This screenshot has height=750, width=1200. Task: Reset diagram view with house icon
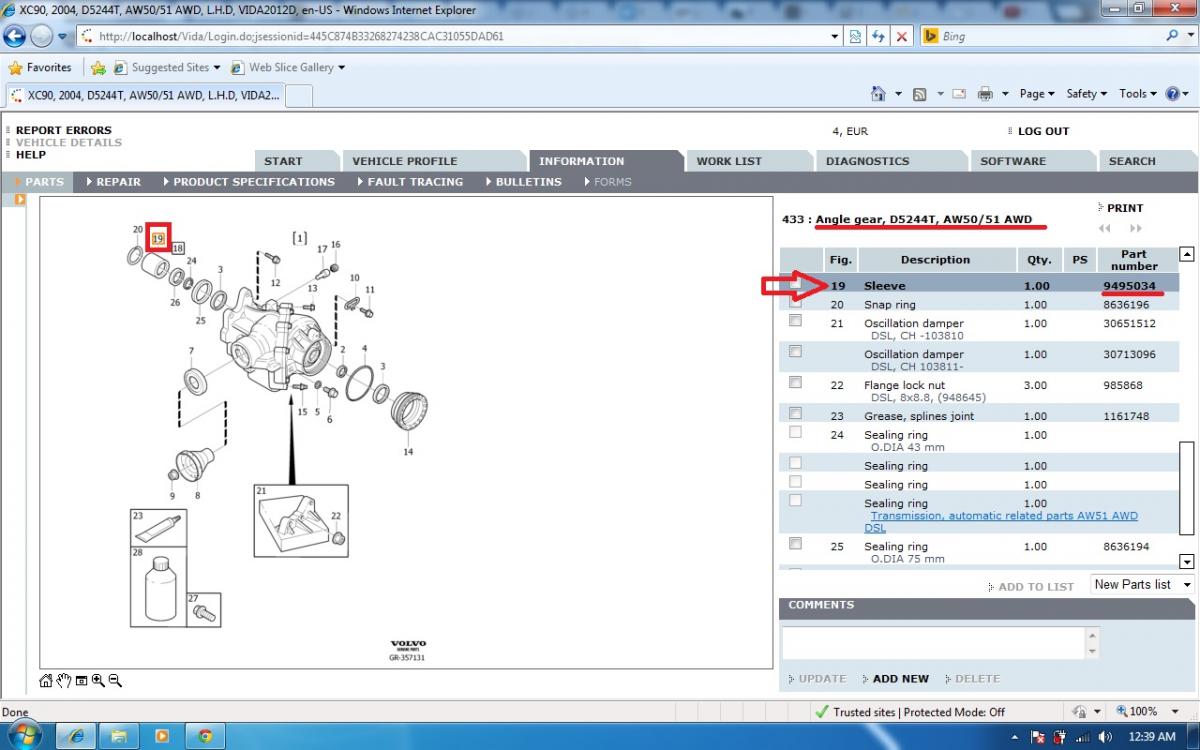[46, 681]
